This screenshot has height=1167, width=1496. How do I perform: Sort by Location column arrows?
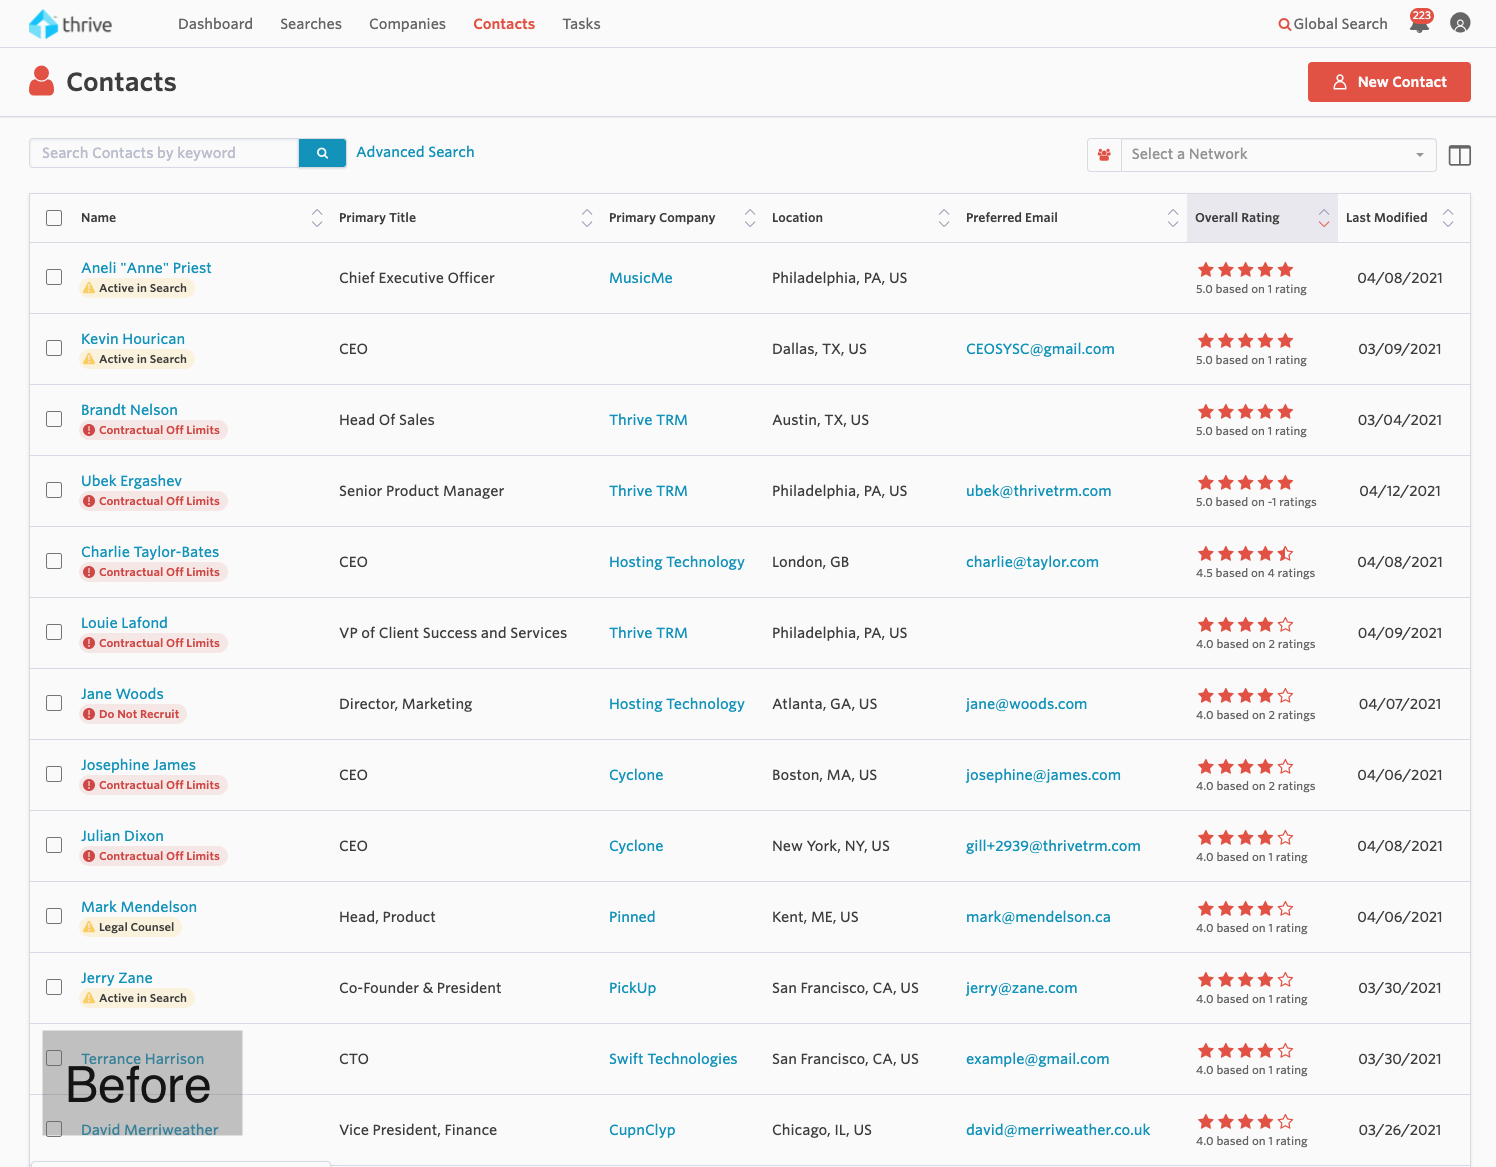[x=944, y=218]
